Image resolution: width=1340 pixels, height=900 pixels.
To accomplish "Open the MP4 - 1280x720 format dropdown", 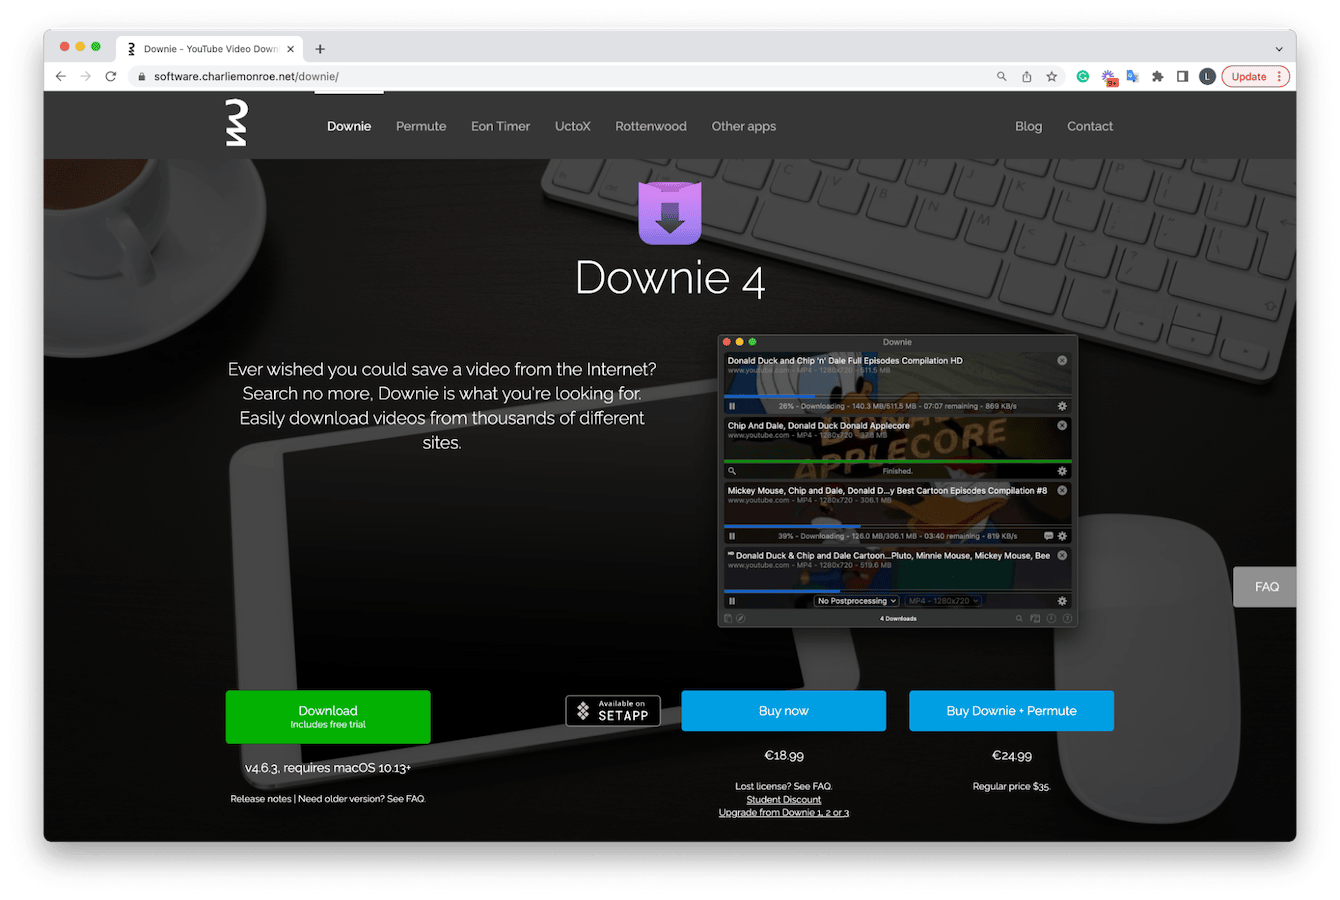I will [943, 601].
